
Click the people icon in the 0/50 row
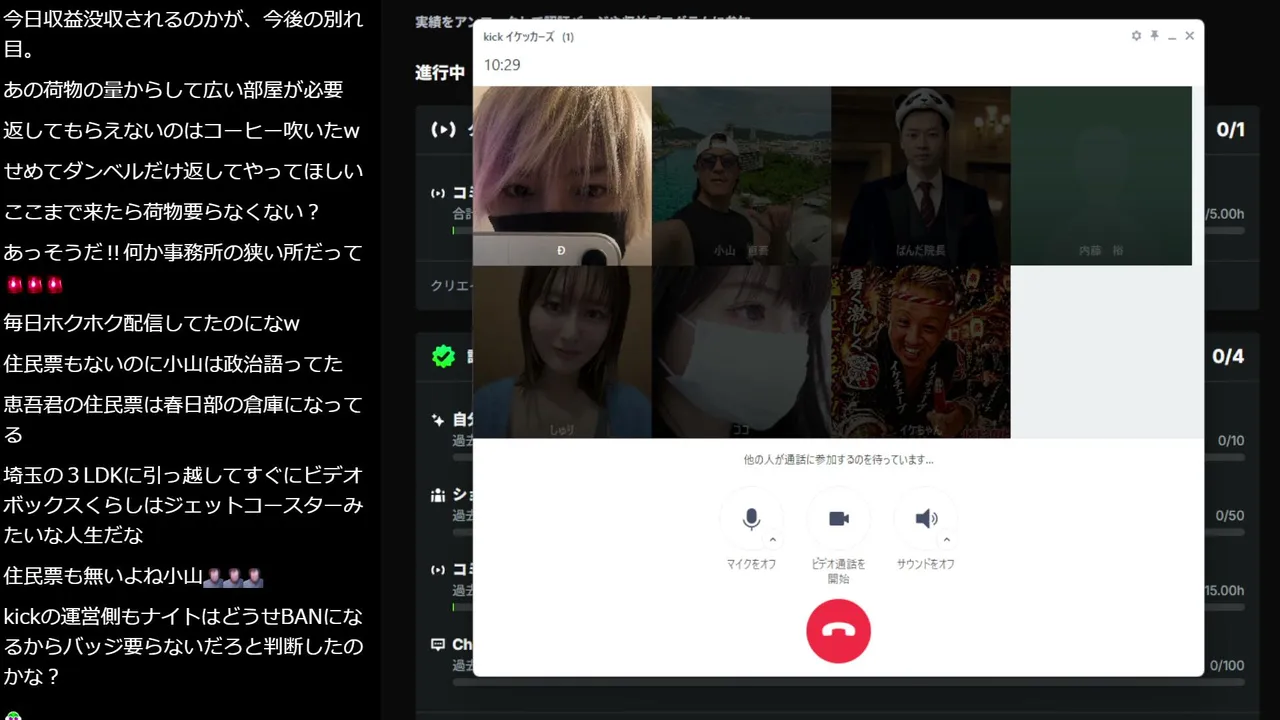pos(438,495)
